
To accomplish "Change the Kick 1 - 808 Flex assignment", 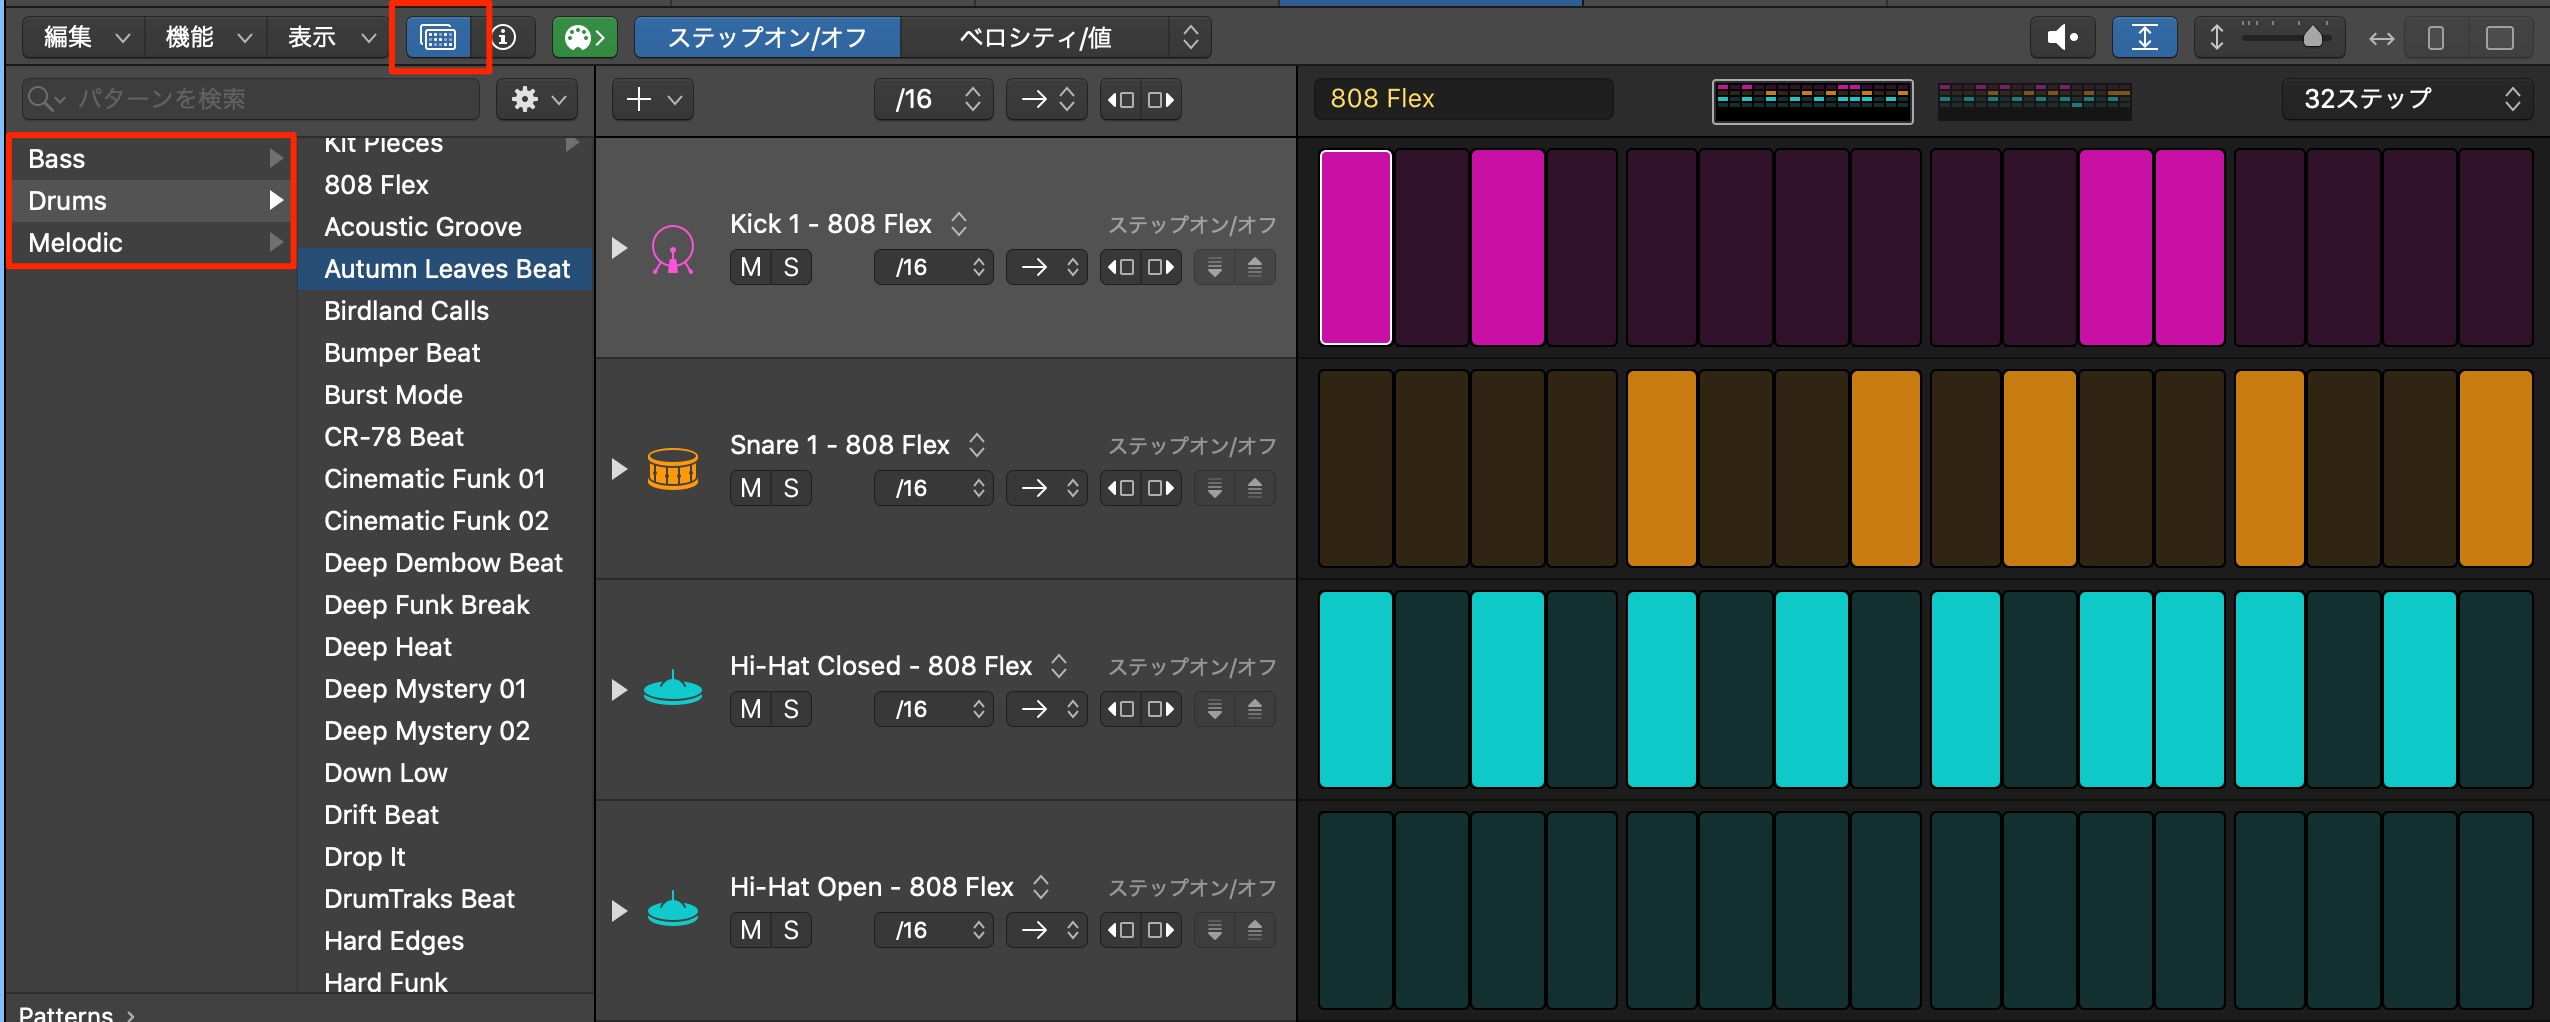I will coord(849,224).
